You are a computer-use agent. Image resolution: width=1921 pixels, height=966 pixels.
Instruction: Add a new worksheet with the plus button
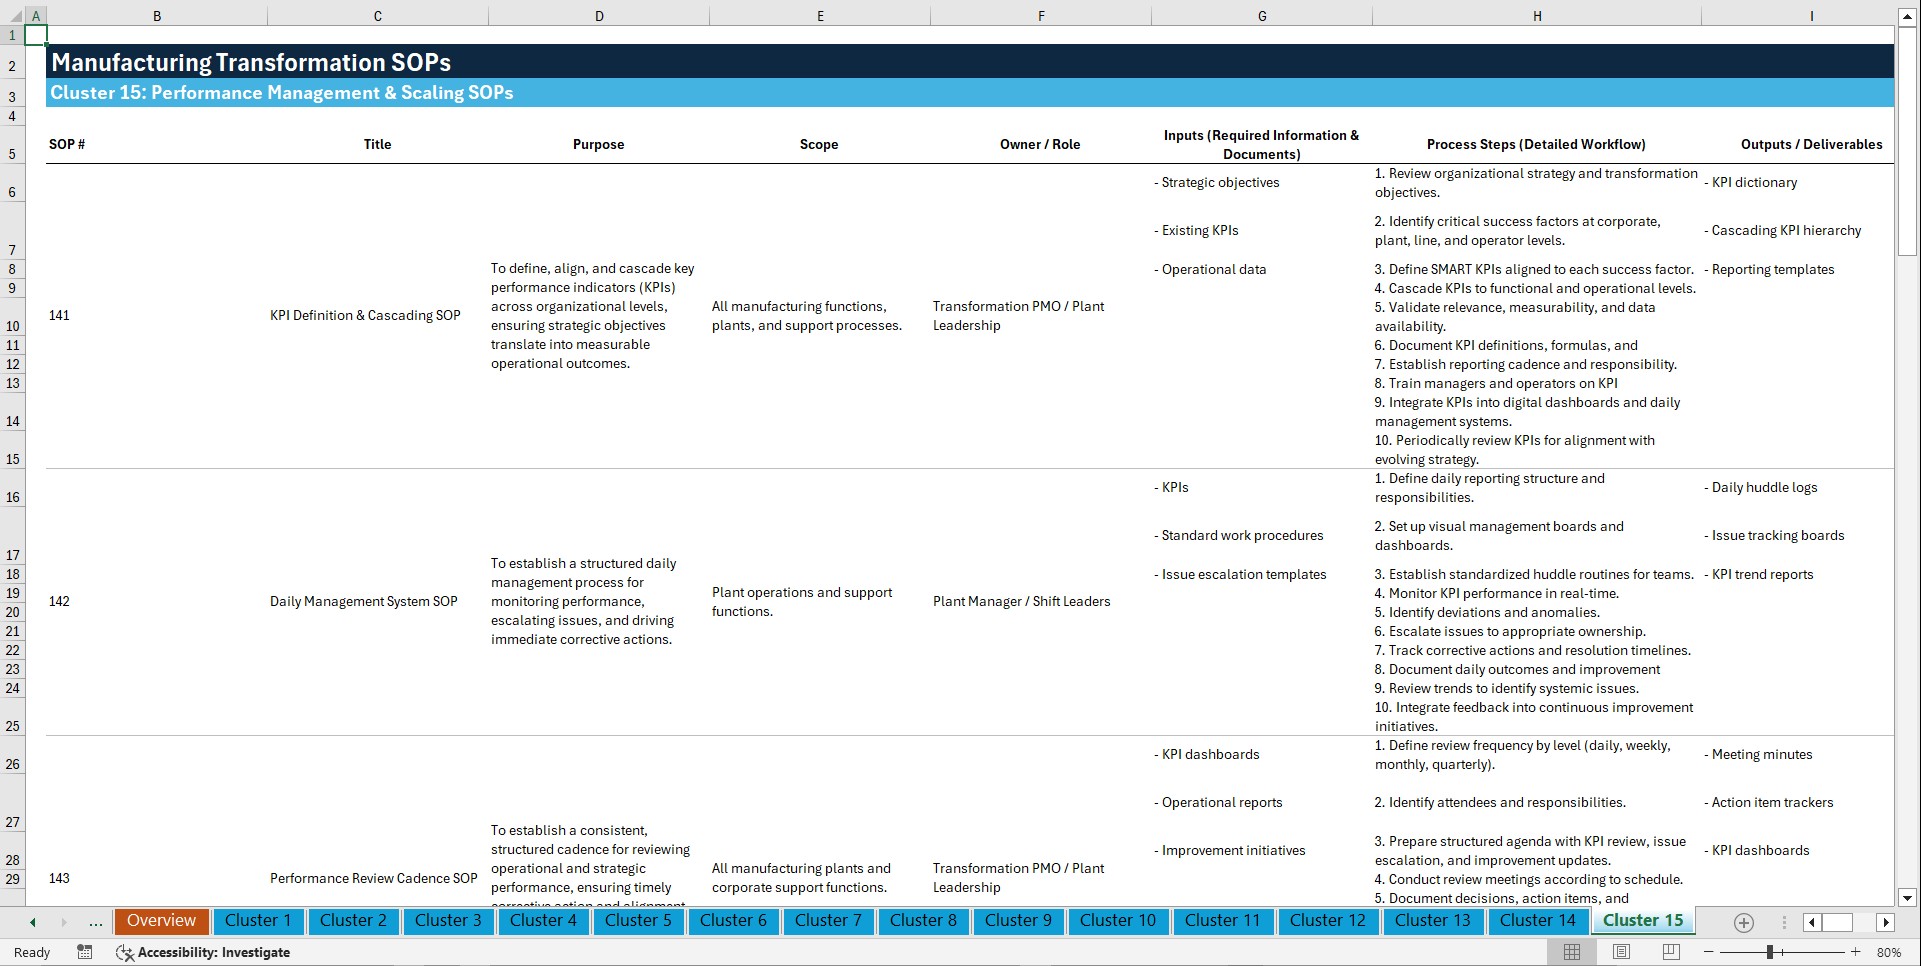[1744, 922]
